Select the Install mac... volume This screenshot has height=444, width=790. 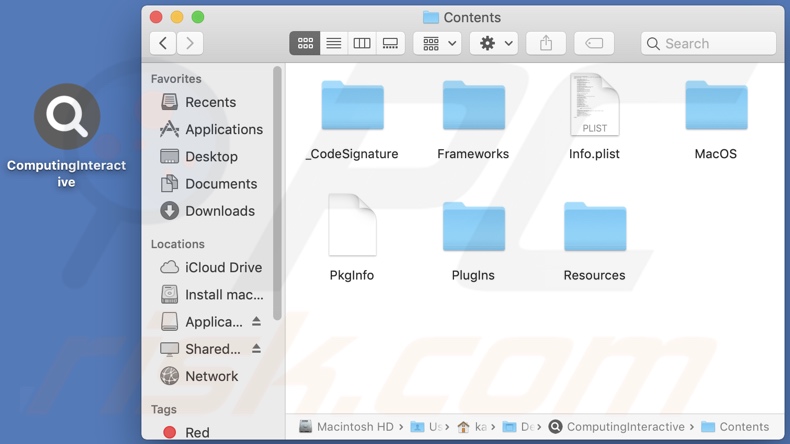tap(211, 295)
